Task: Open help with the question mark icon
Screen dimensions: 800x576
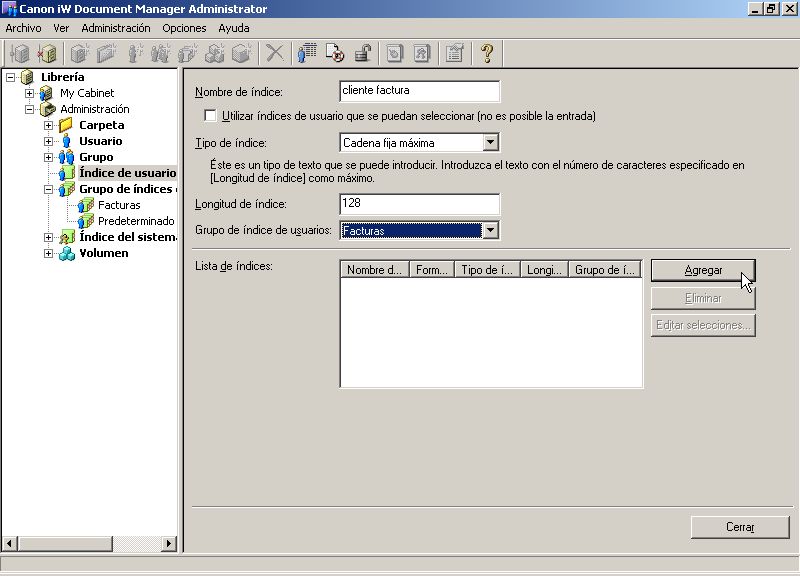Action: pyautogui.click(x=487, y=53)
